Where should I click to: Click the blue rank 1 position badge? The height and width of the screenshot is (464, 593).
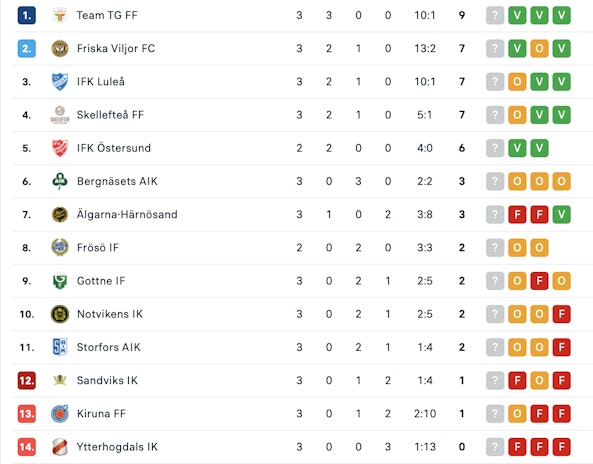tap(26, 16)
